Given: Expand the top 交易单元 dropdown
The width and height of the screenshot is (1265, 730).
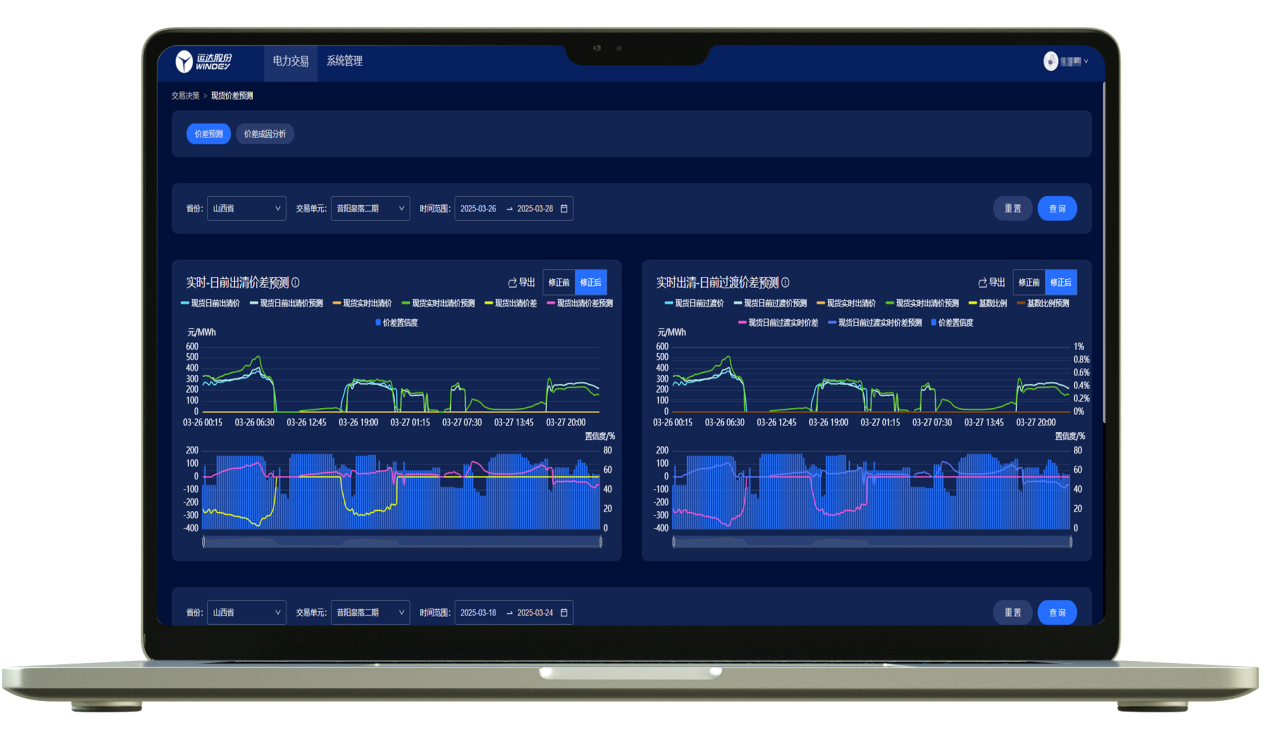Looking at the screenshot, I should 370,209.
